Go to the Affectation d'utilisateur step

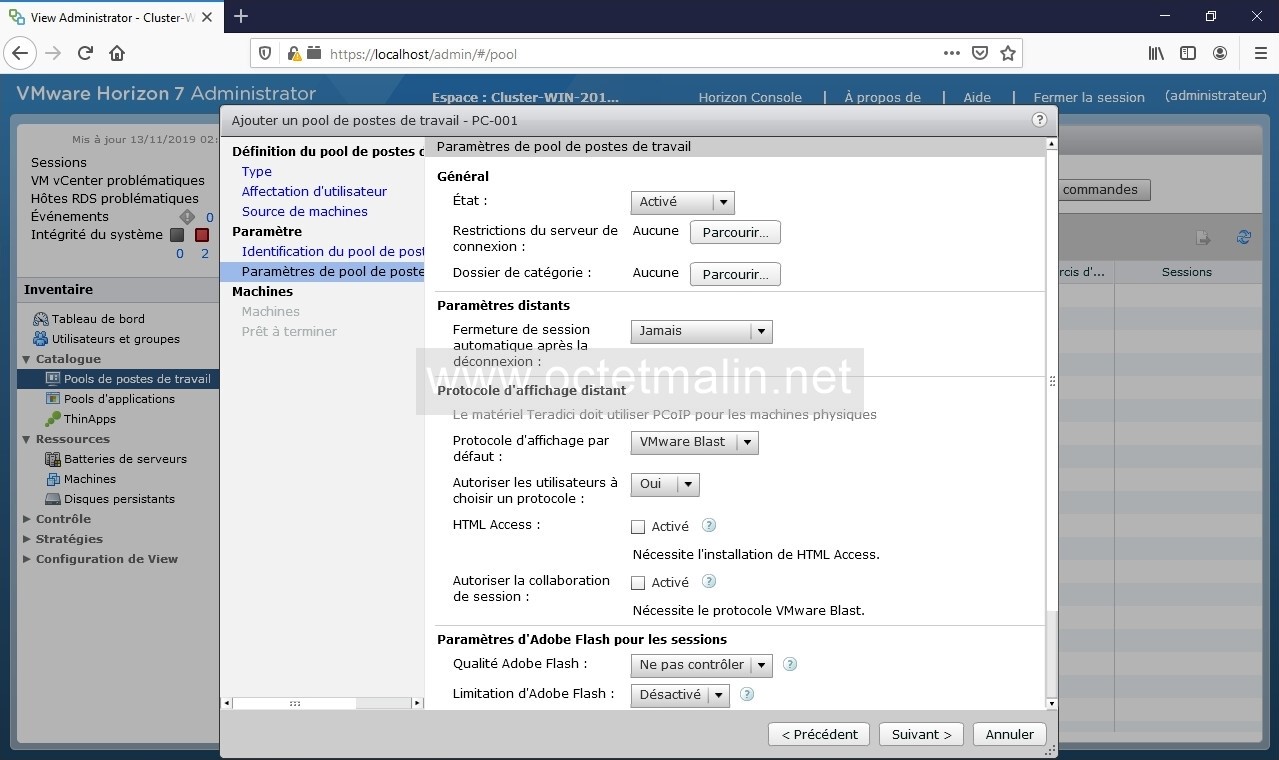coord(314,192)
